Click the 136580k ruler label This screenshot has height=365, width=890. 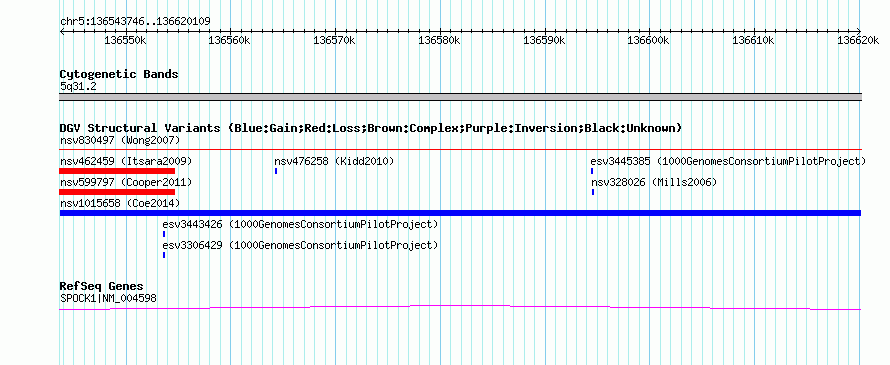440,40
